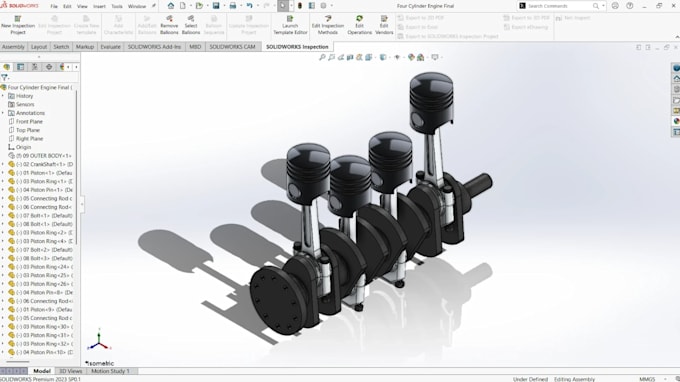Switch to the Assembly tab
This screenshot has height=382, width=680.
pos(13,46)
